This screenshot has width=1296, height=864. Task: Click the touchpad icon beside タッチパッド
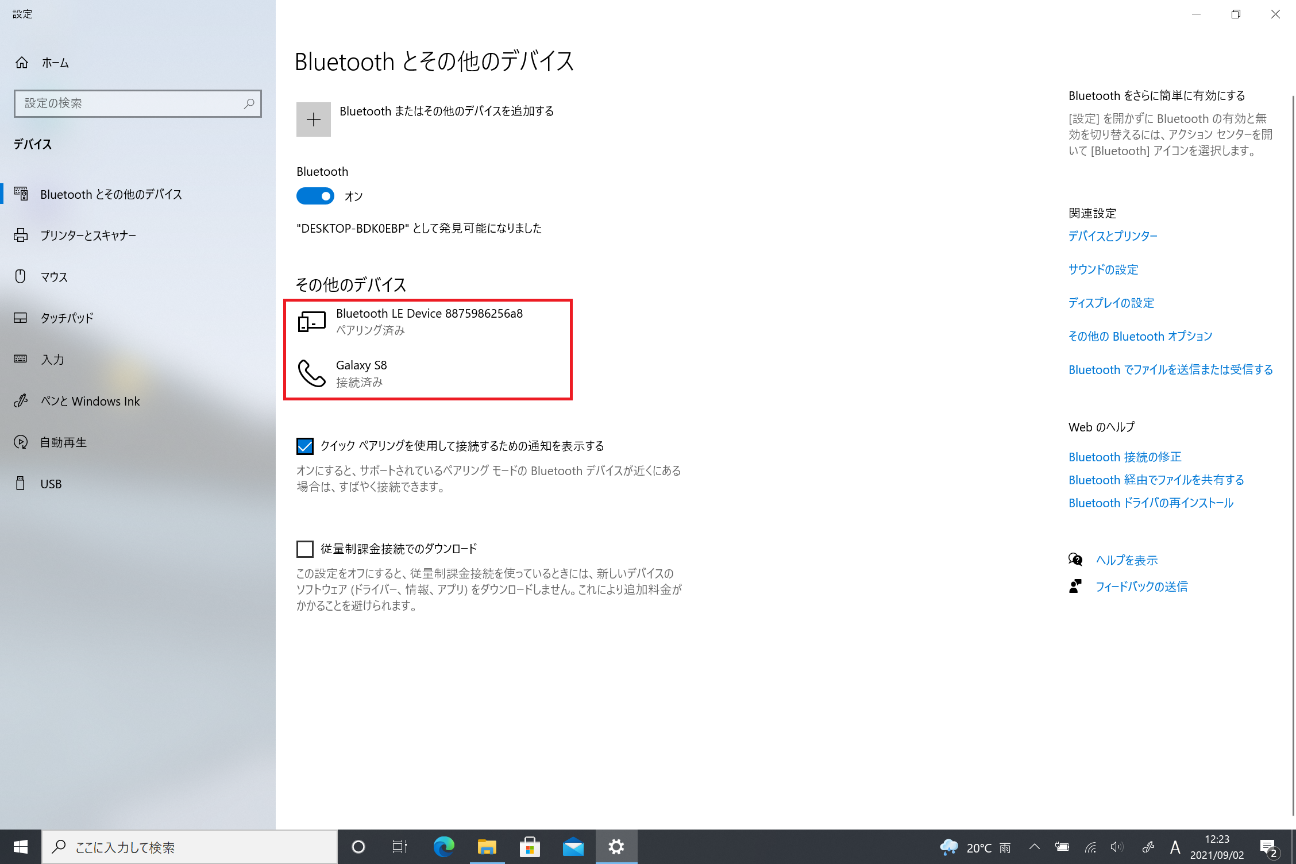(21, 318)
